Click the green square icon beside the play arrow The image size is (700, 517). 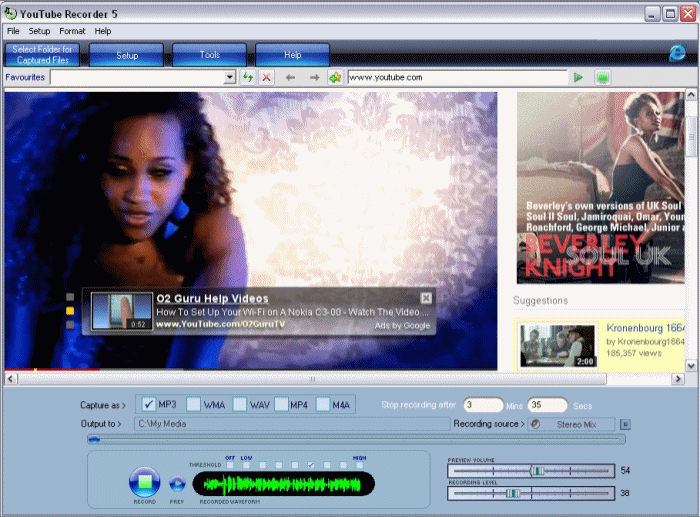coord(603,78)
